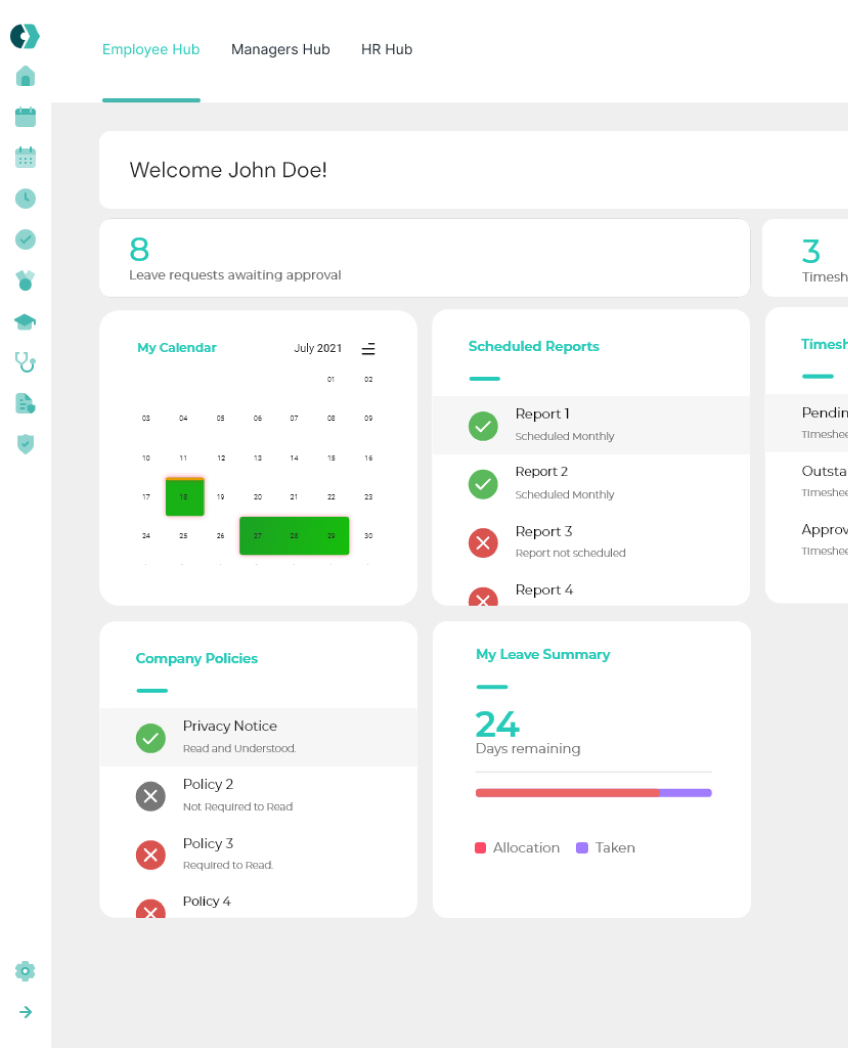Switch to the Employee Hub tab

pyautogui.click(x=151, y=49)
